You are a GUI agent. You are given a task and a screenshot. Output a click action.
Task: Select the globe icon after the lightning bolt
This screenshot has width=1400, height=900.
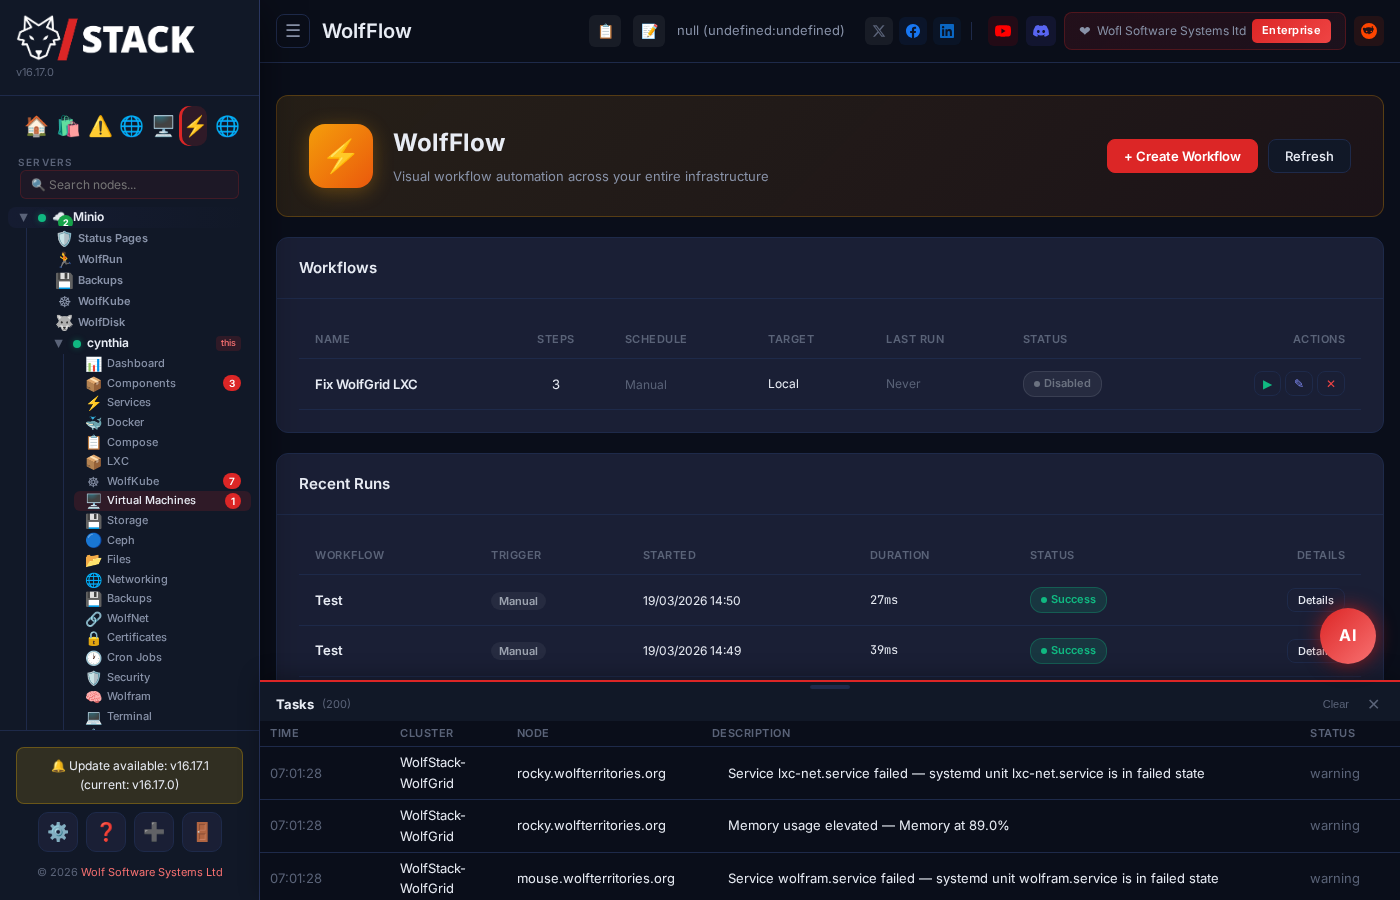(227, 126)
